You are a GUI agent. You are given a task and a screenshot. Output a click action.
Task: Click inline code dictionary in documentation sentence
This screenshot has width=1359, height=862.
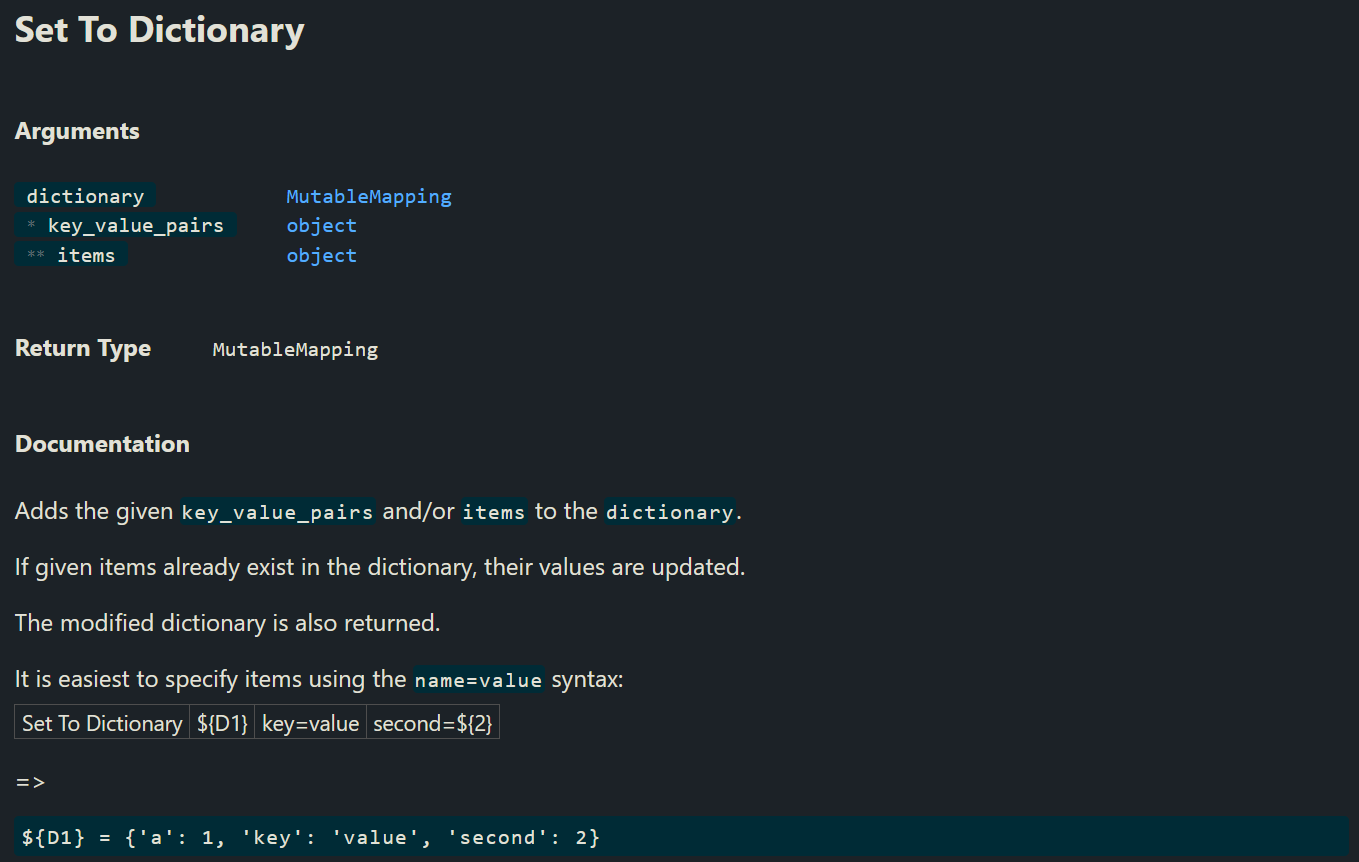670,512
